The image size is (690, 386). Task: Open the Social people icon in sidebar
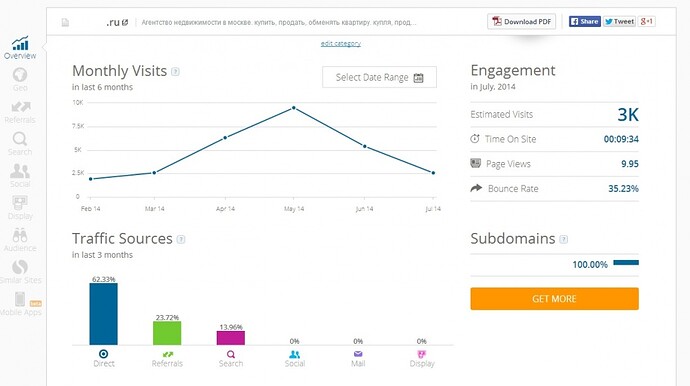[x=20, y=171]
